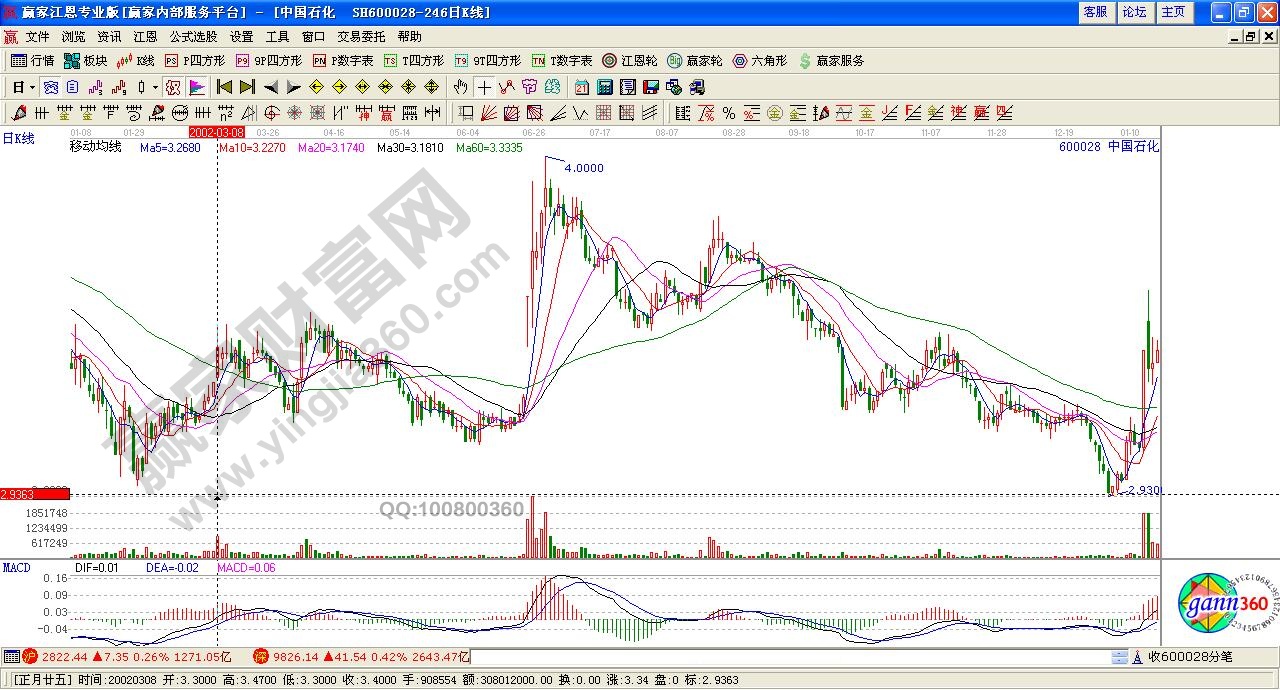Open the 六角形 hexagon tool

(x=760, y=61)
